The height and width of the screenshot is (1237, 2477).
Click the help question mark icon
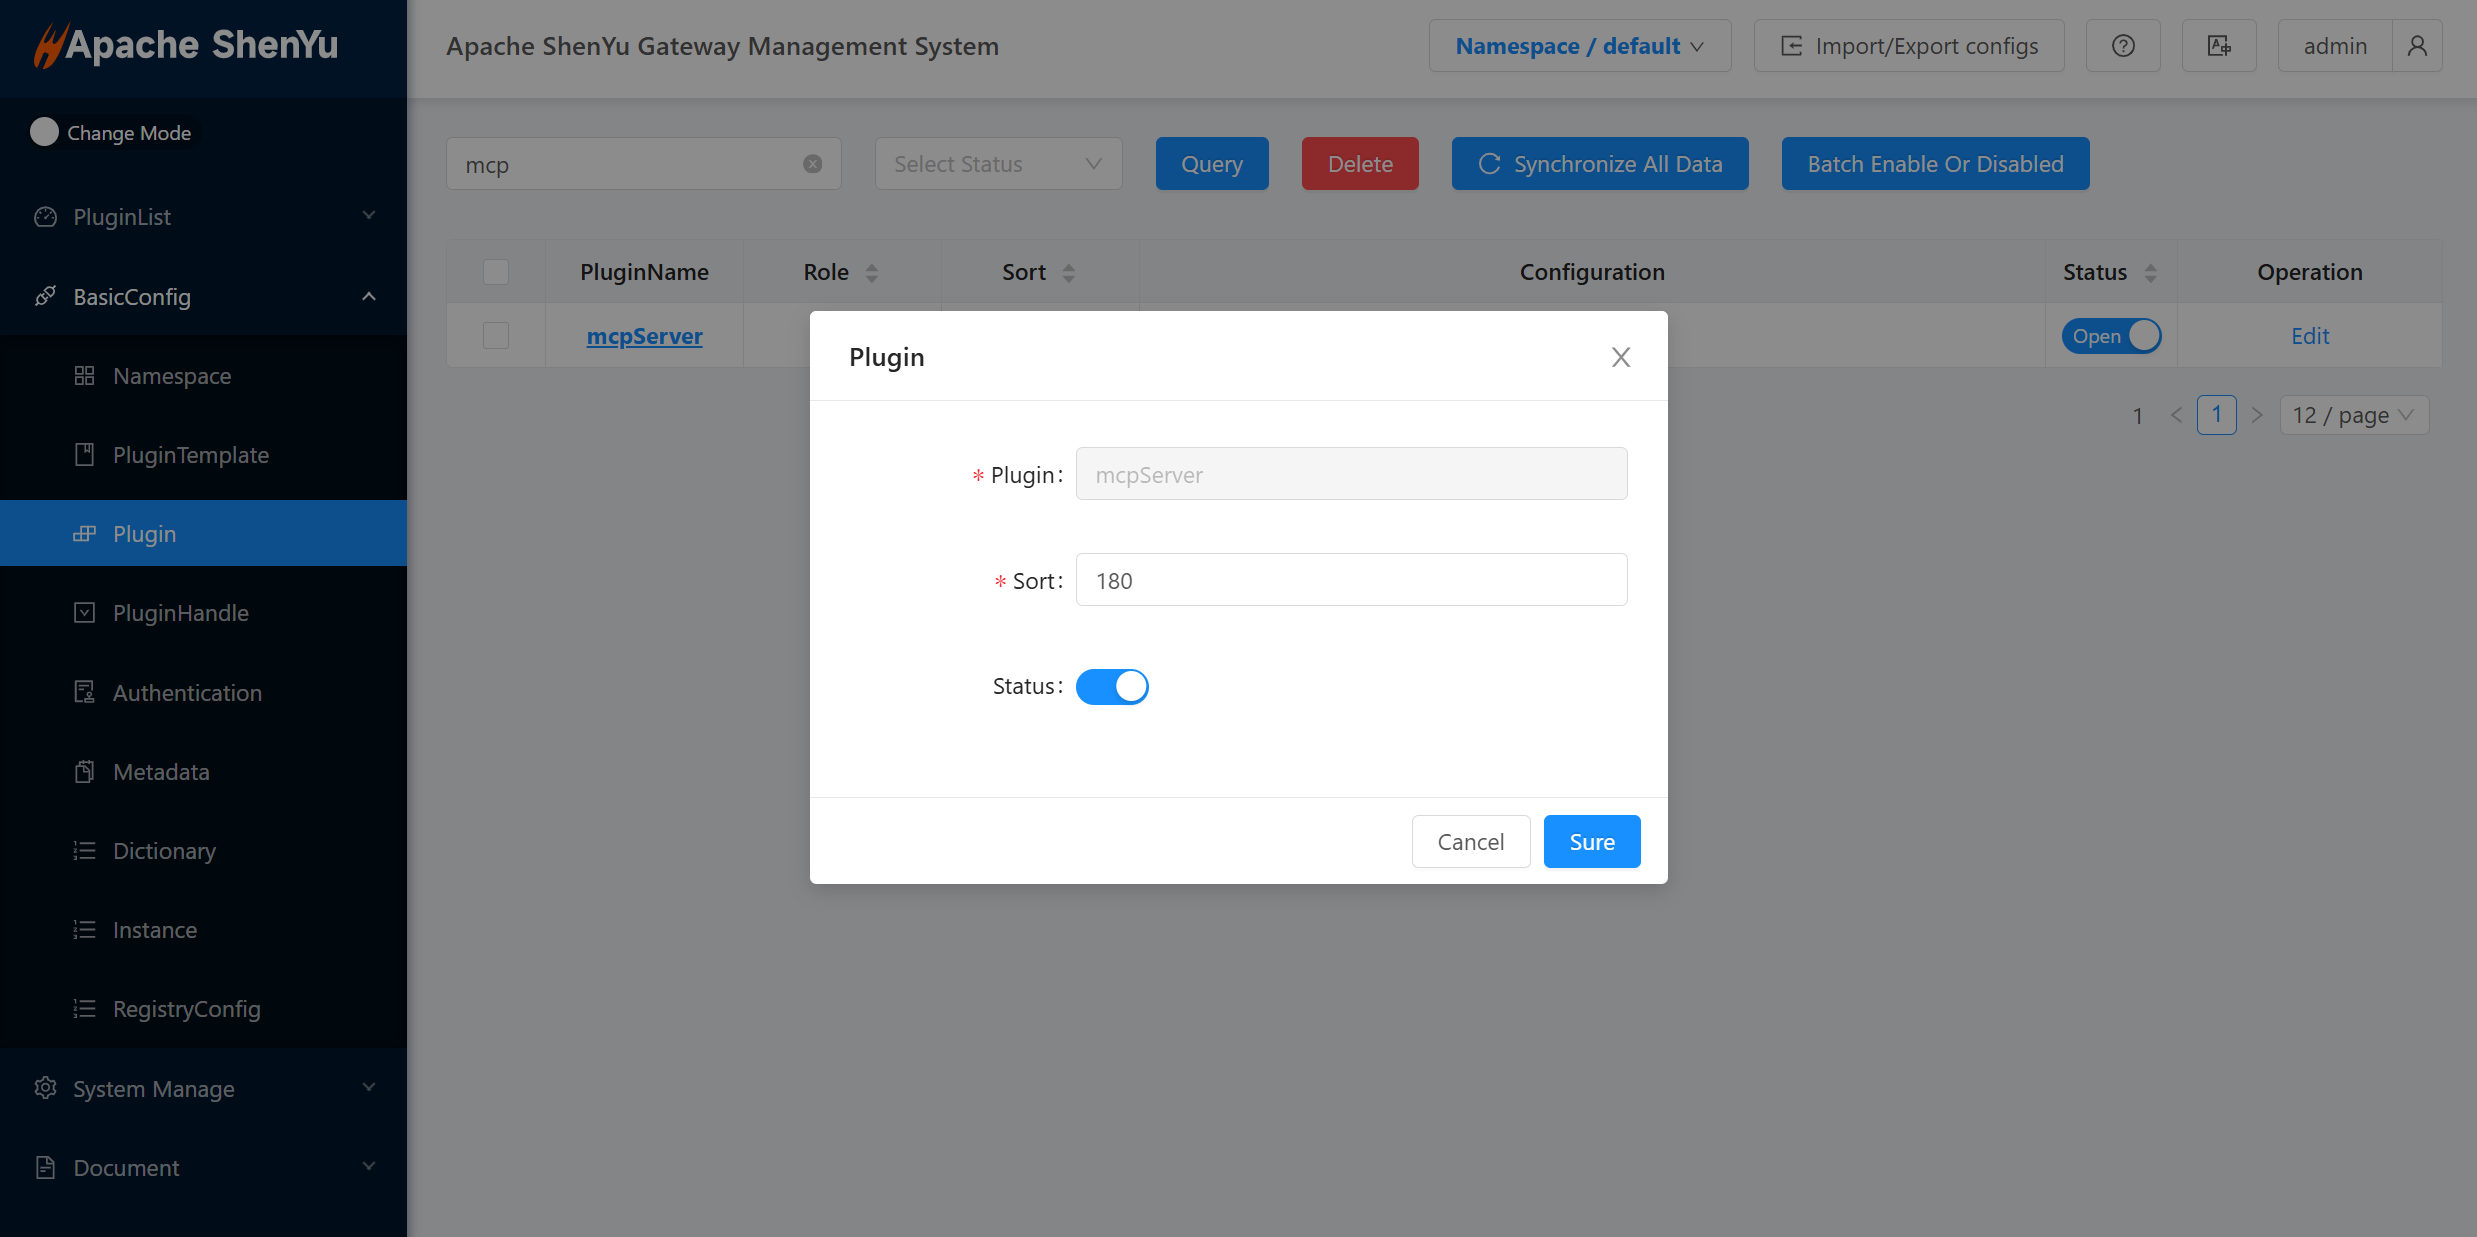pyautogui.click(x=2122, y=46)
